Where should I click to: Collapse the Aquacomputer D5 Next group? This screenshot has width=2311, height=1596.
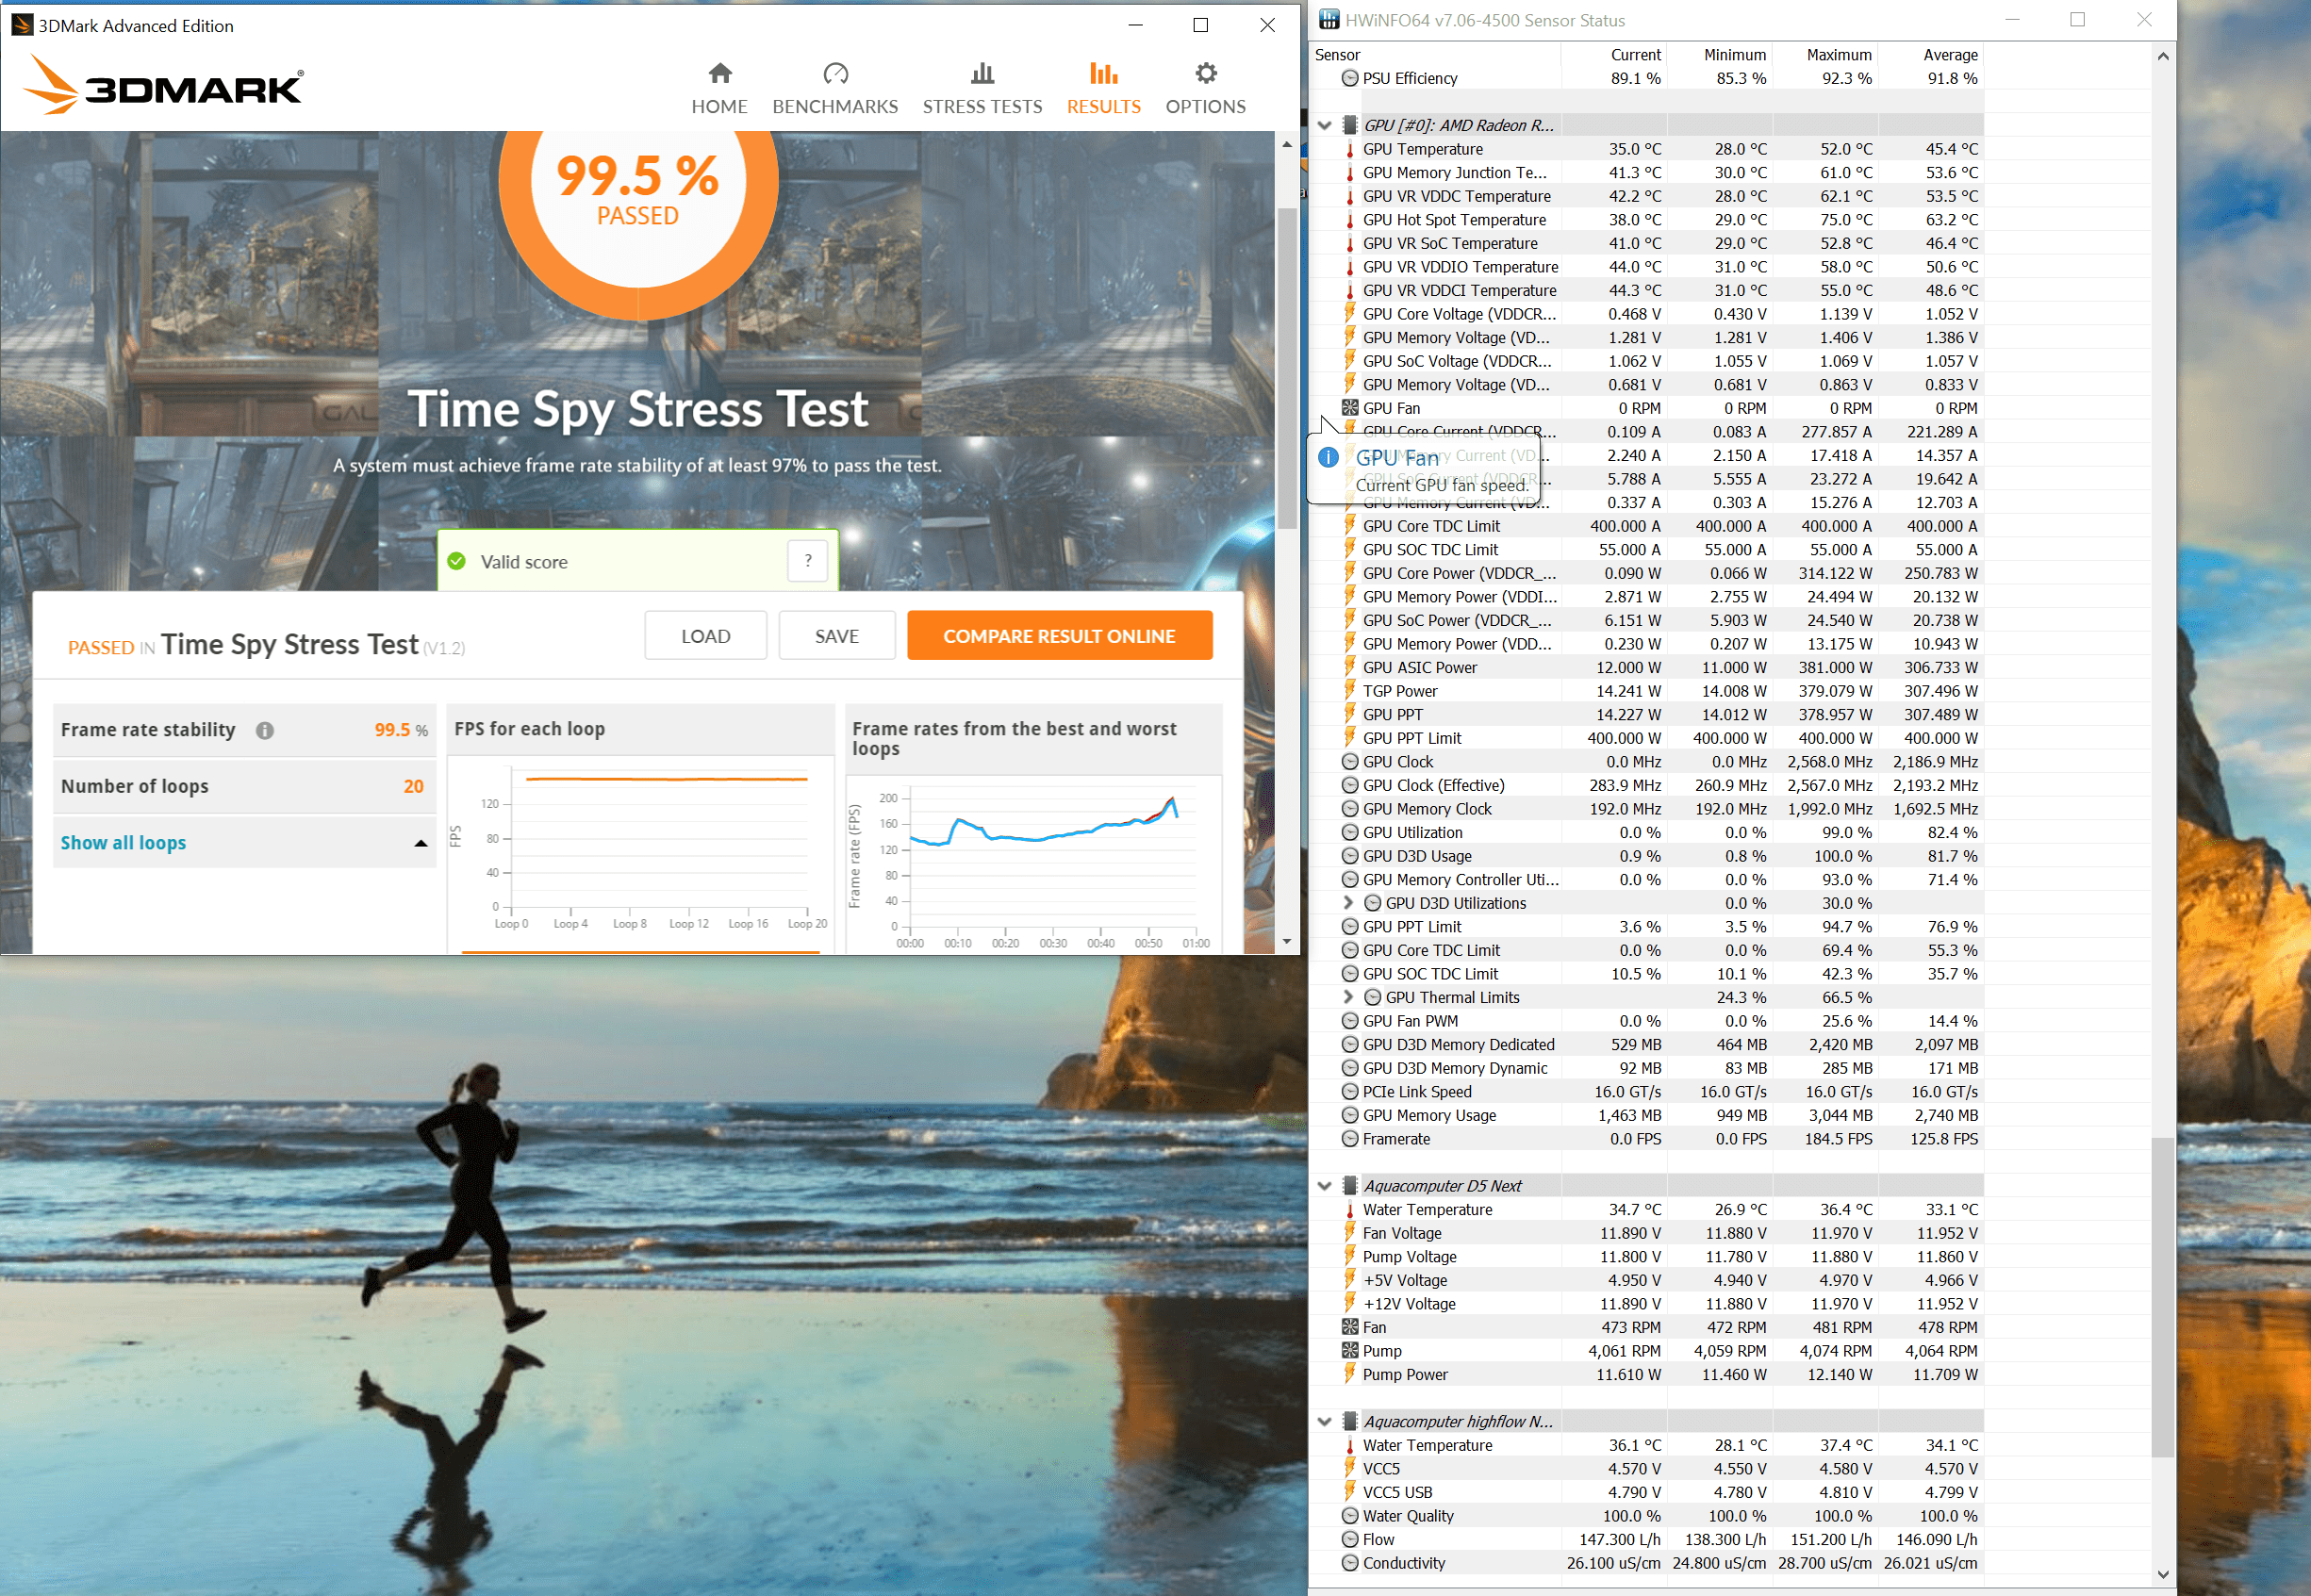coord(1324,1186)
